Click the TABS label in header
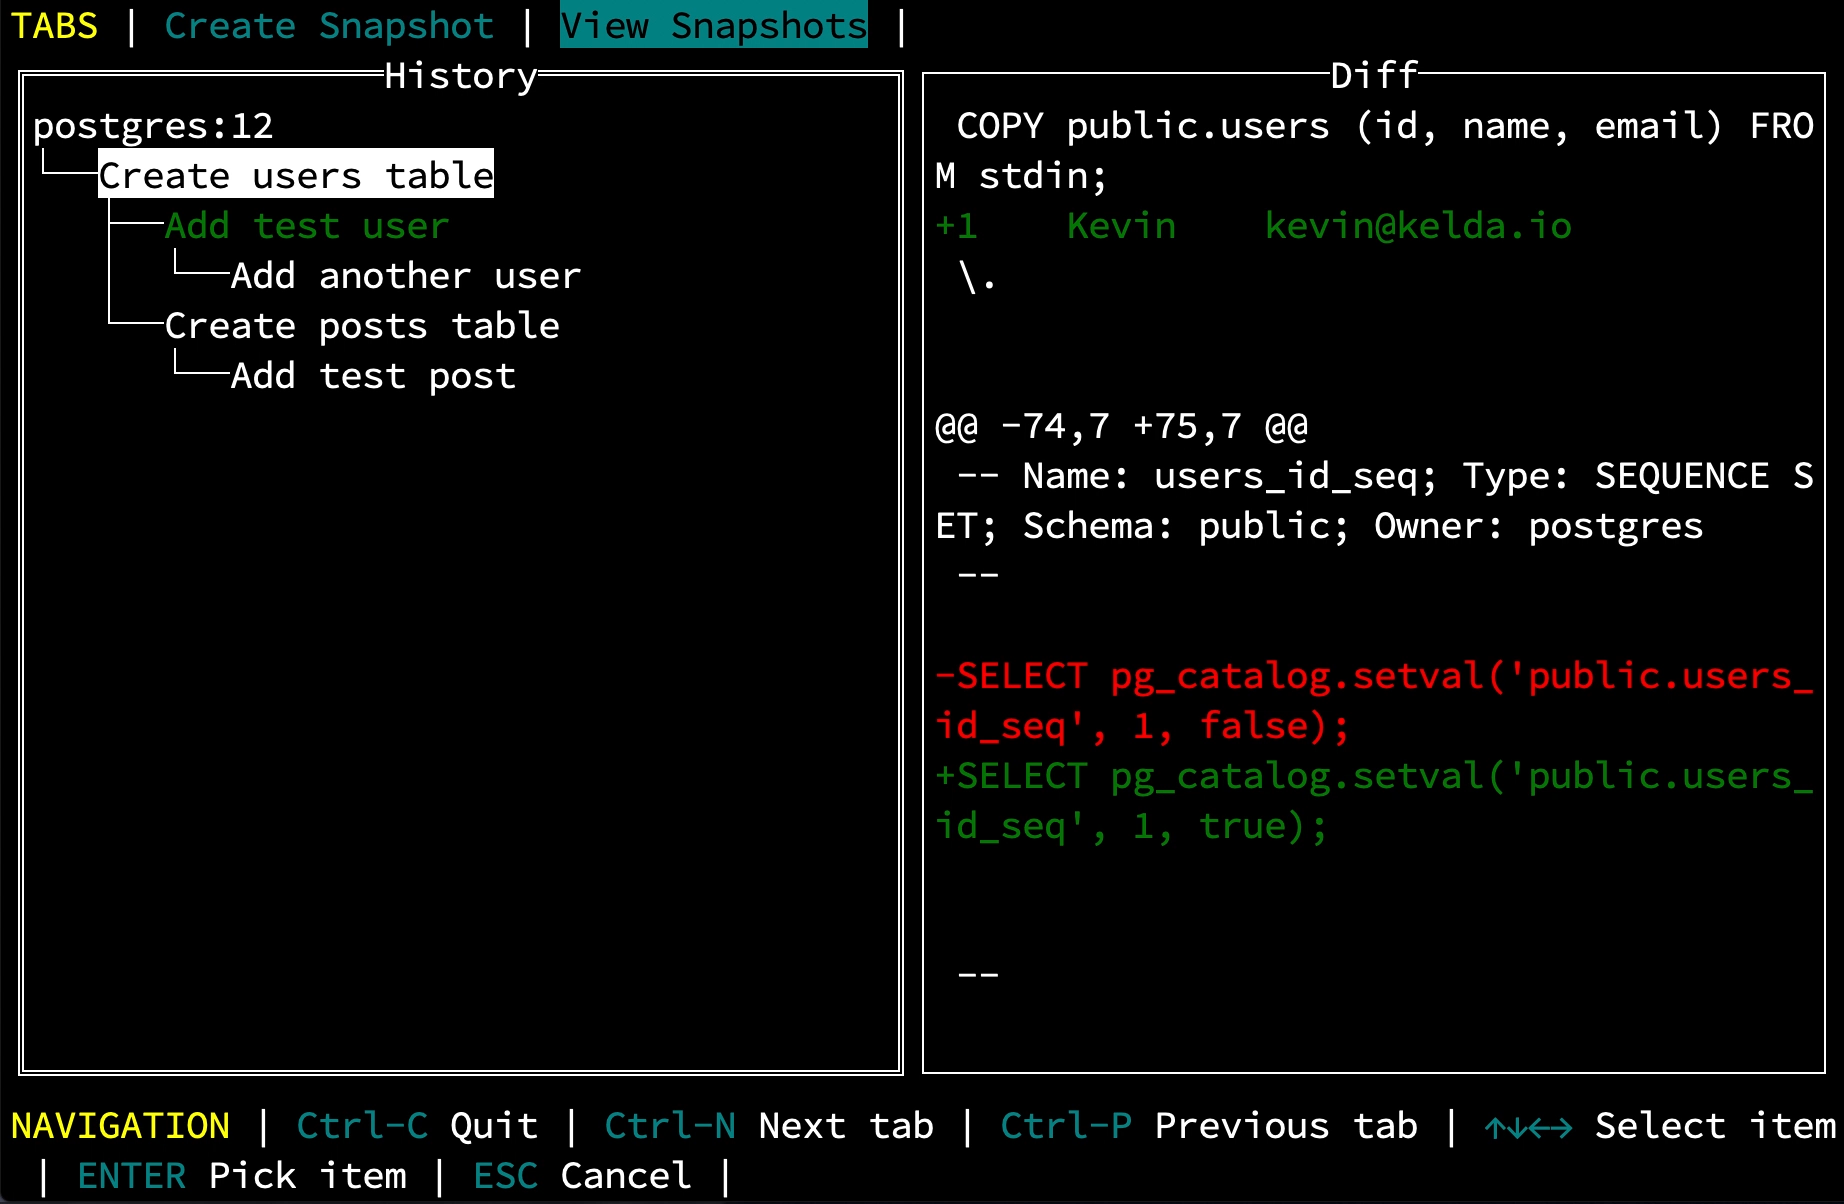The height and width of the screenshot is (1204, 1844). point(54,26)
